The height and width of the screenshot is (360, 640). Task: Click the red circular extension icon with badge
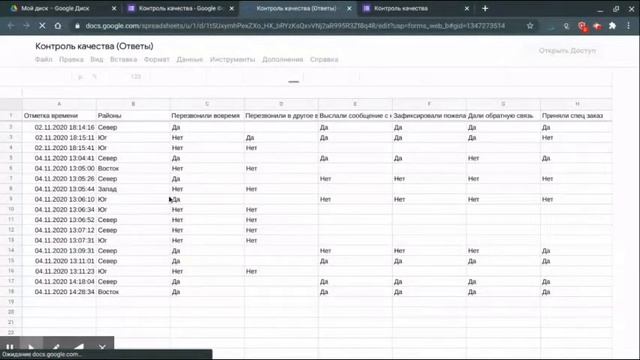point(582,27)
